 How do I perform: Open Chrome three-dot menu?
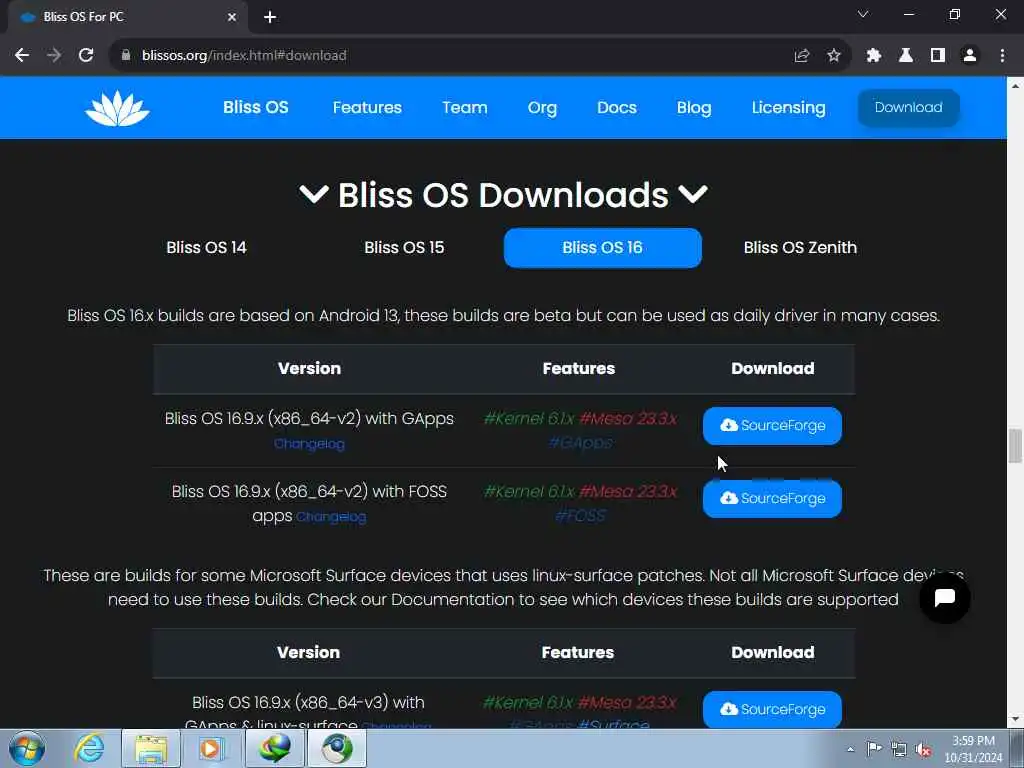pyautogui.click(x=1002, y=56)
